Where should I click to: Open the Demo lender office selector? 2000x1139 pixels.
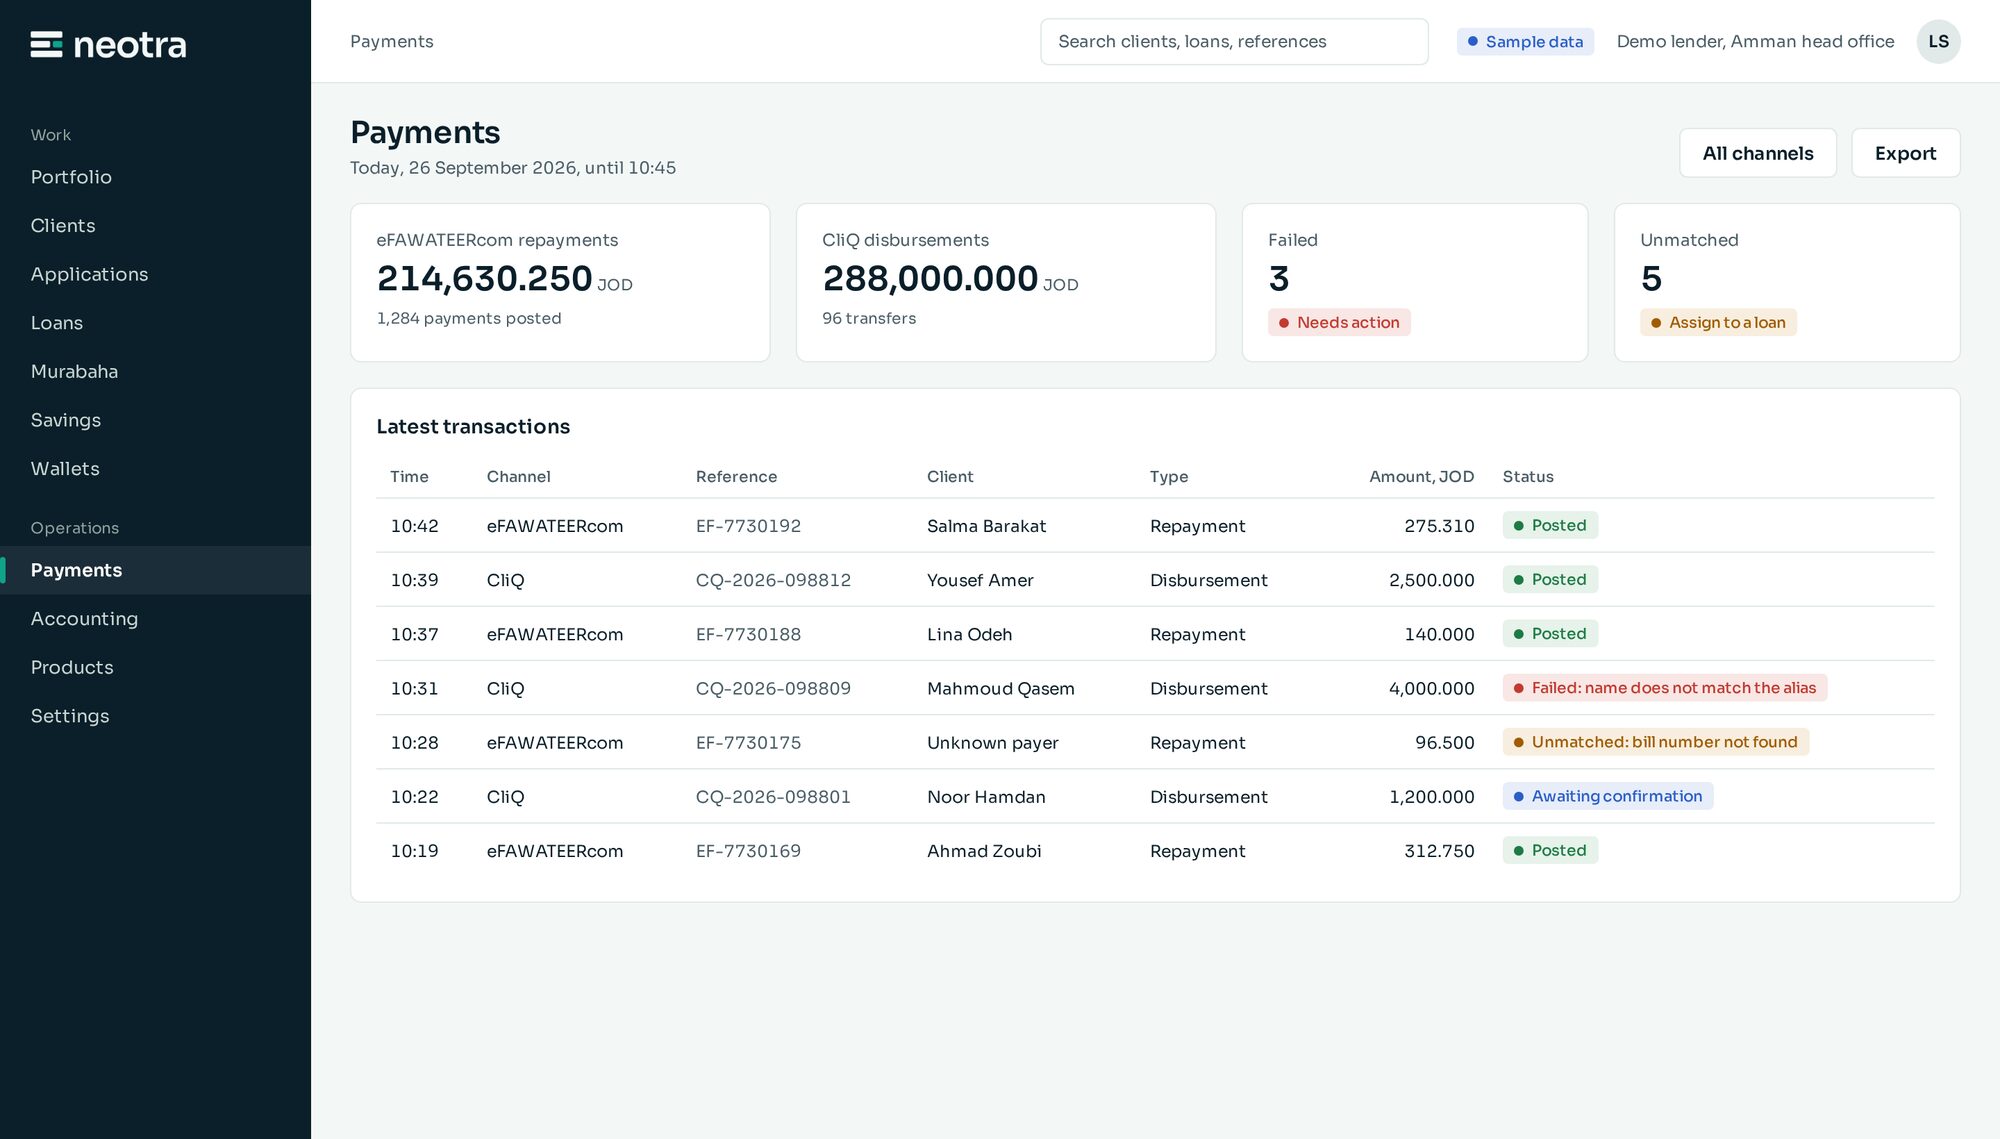(x=1755, y=41)
